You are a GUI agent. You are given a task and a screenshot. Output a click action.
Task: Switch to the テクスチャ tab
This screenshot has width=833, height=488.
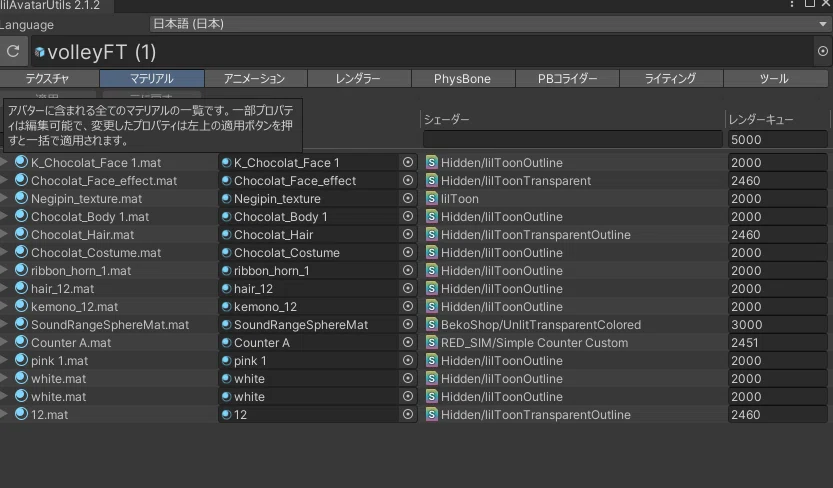click(x=49, y=79)
